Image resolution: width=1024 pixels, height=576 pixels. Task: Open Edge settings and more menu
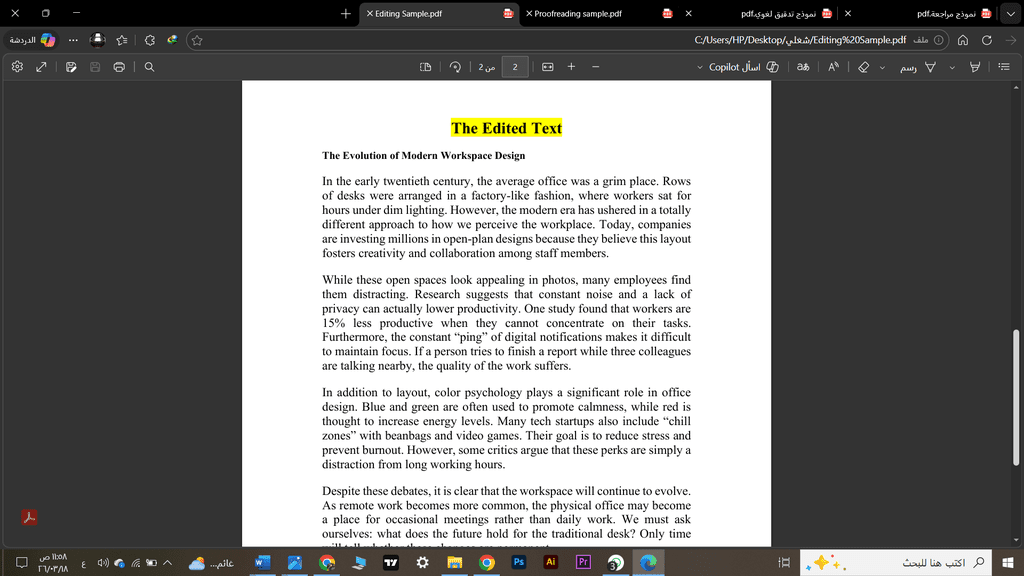73,40
